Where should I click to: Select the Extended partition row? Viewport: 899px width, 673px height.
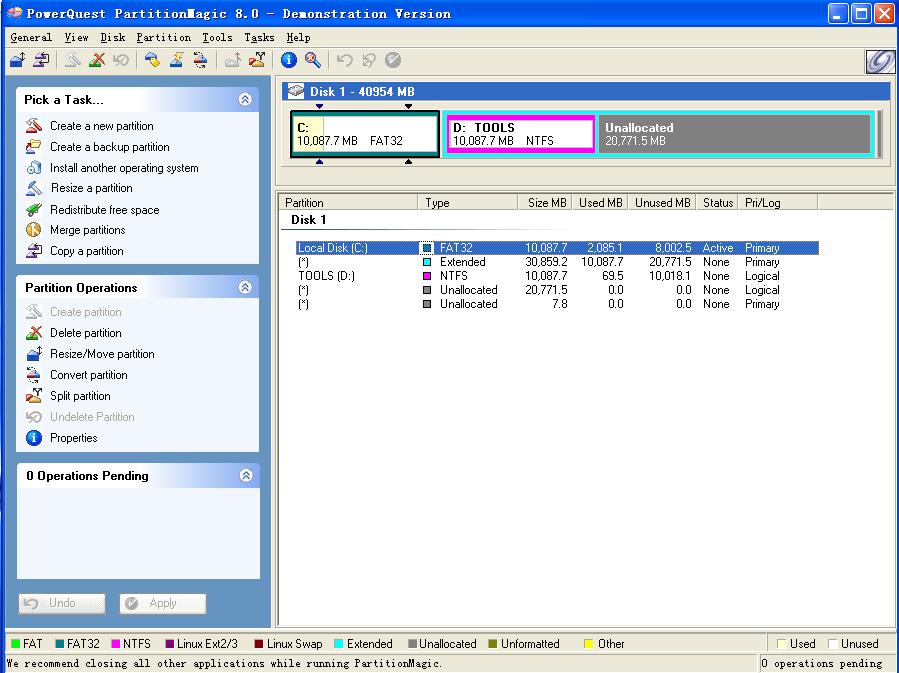[x=557, y=262]
